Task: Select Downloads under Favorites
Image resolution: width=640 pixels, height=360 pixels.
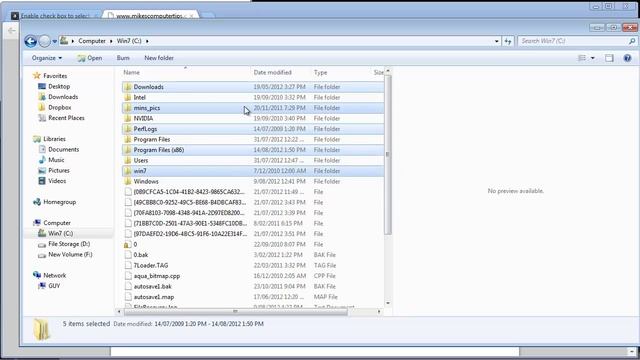Action: tap(63, 97)
